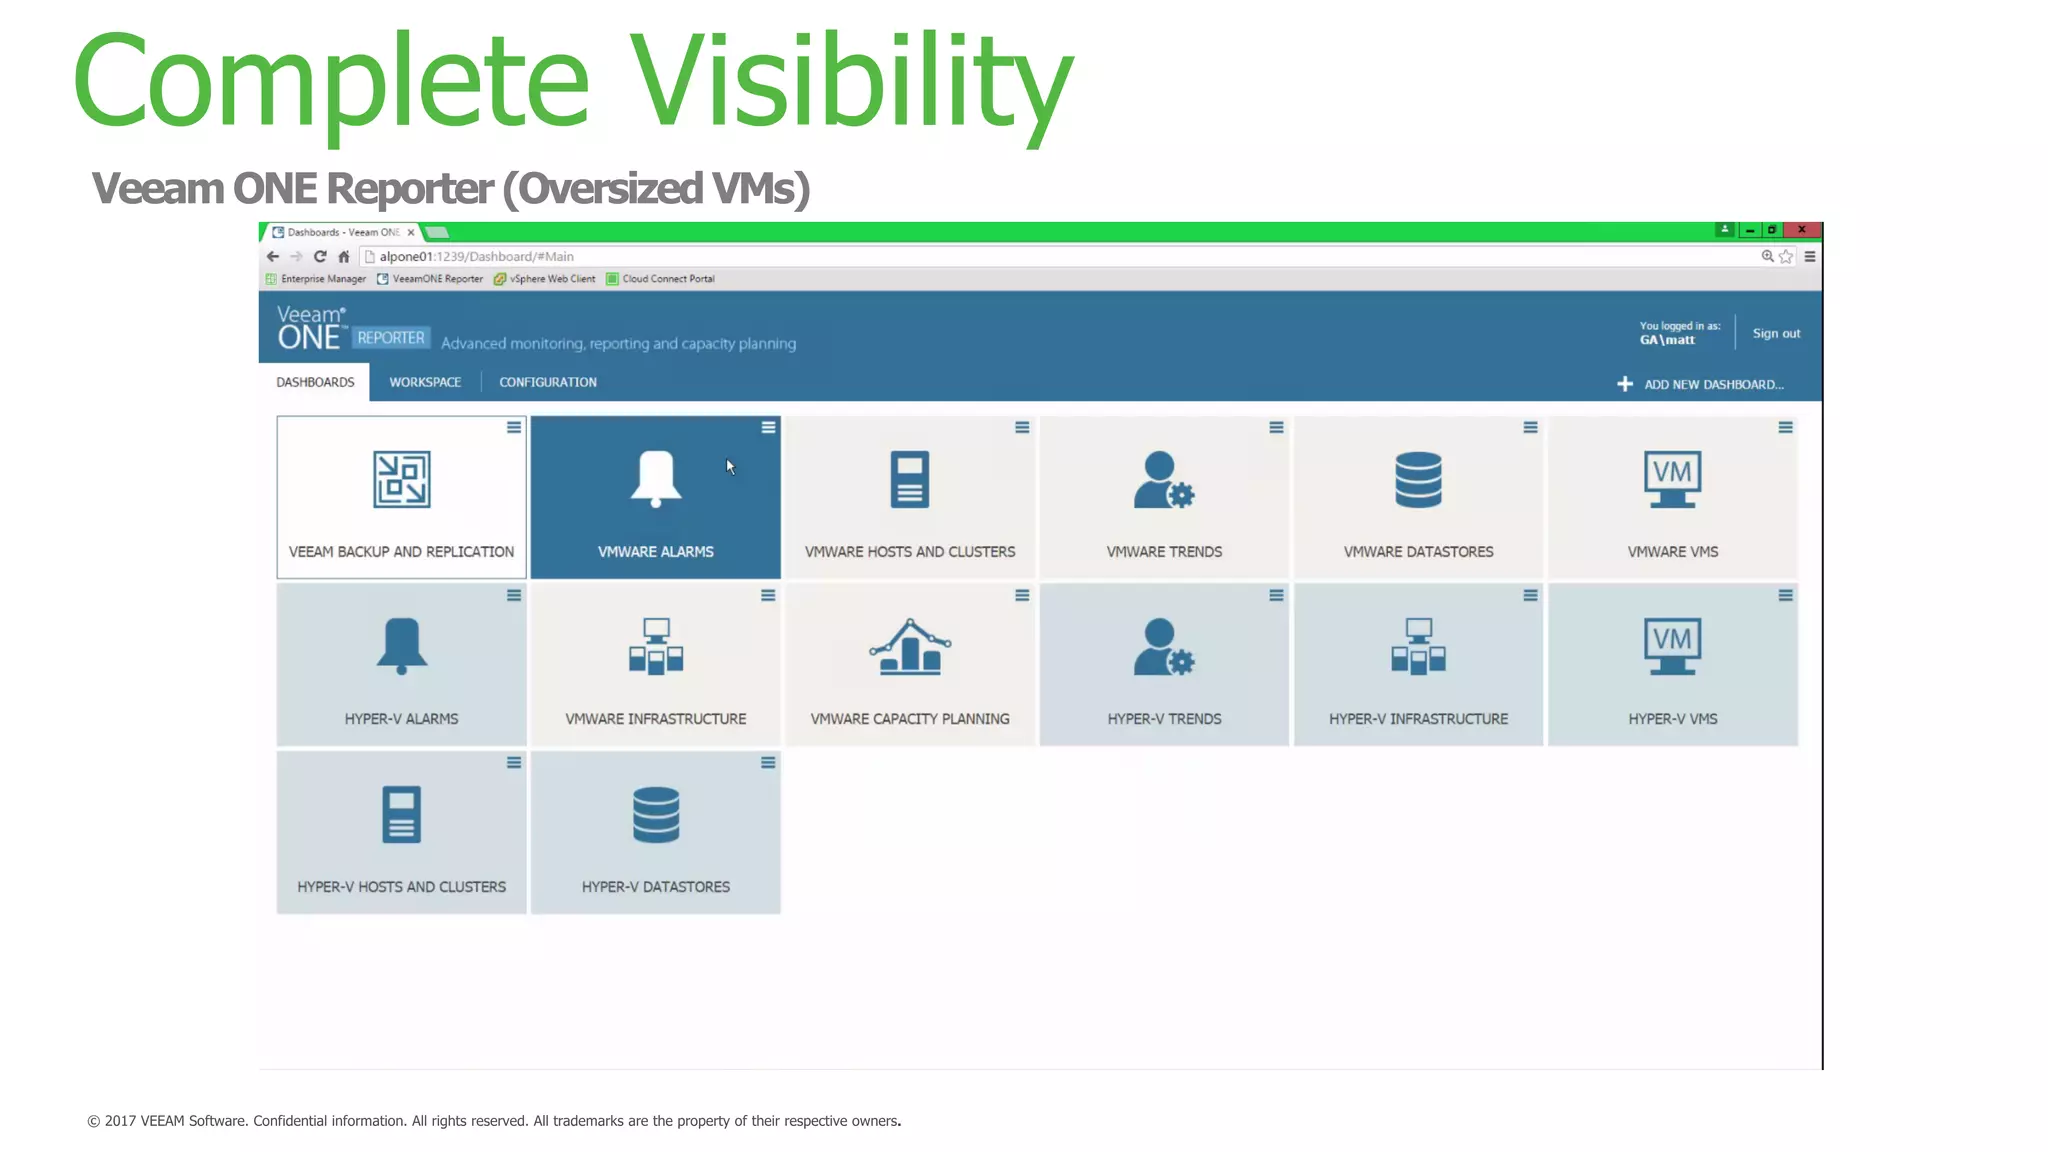Click the browser back arrow
Image resolution: width=2048 pixels, height=1152 pixels.
point(272,257)
